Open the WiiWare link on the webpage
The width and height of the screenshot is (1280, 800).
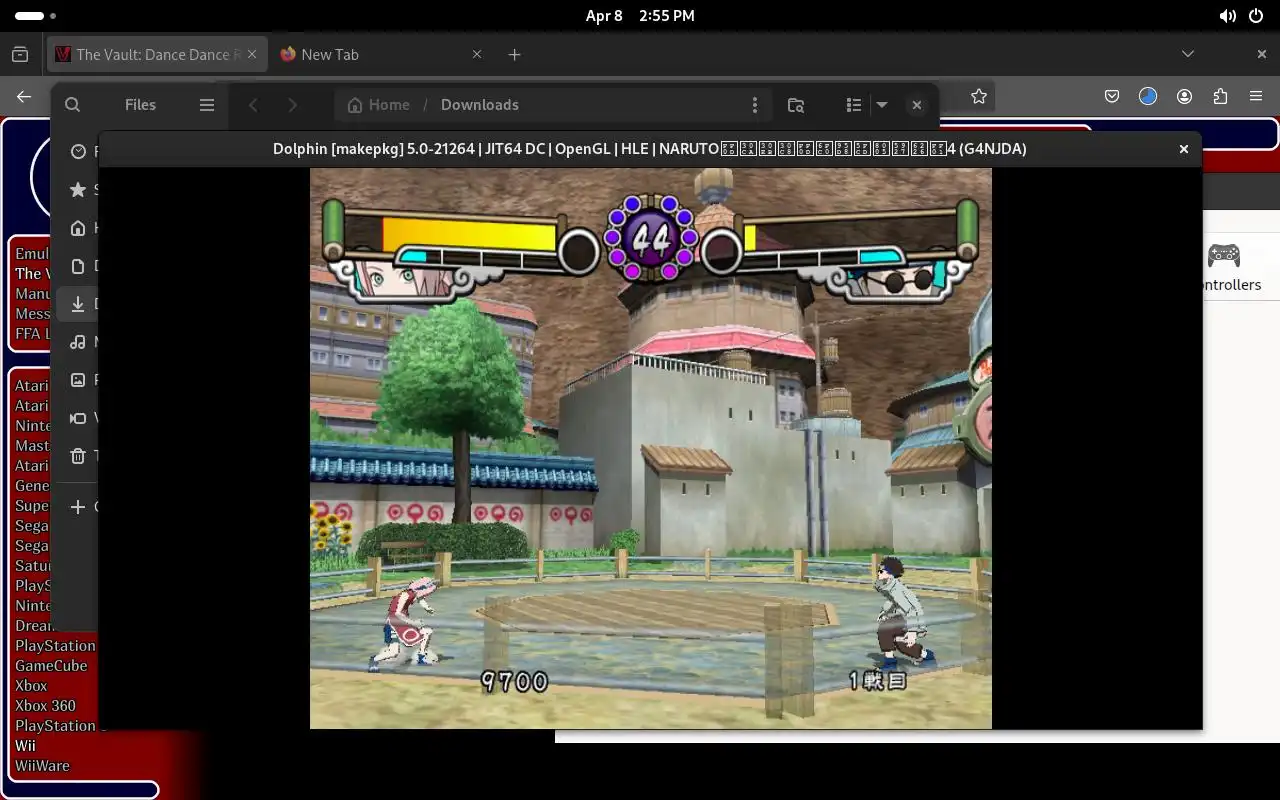point(42,766)
